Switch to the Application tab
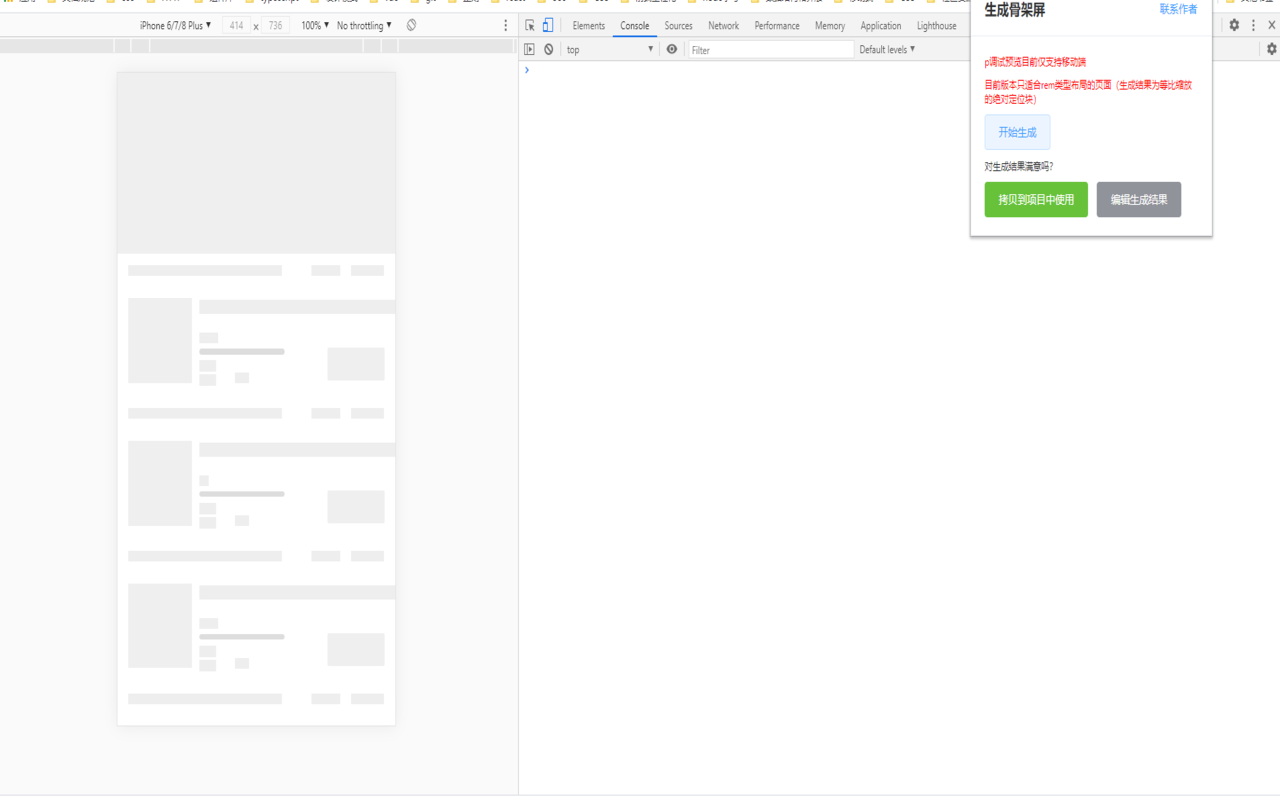The height and width of the screenshot is (800, 1280). [880, 25]
